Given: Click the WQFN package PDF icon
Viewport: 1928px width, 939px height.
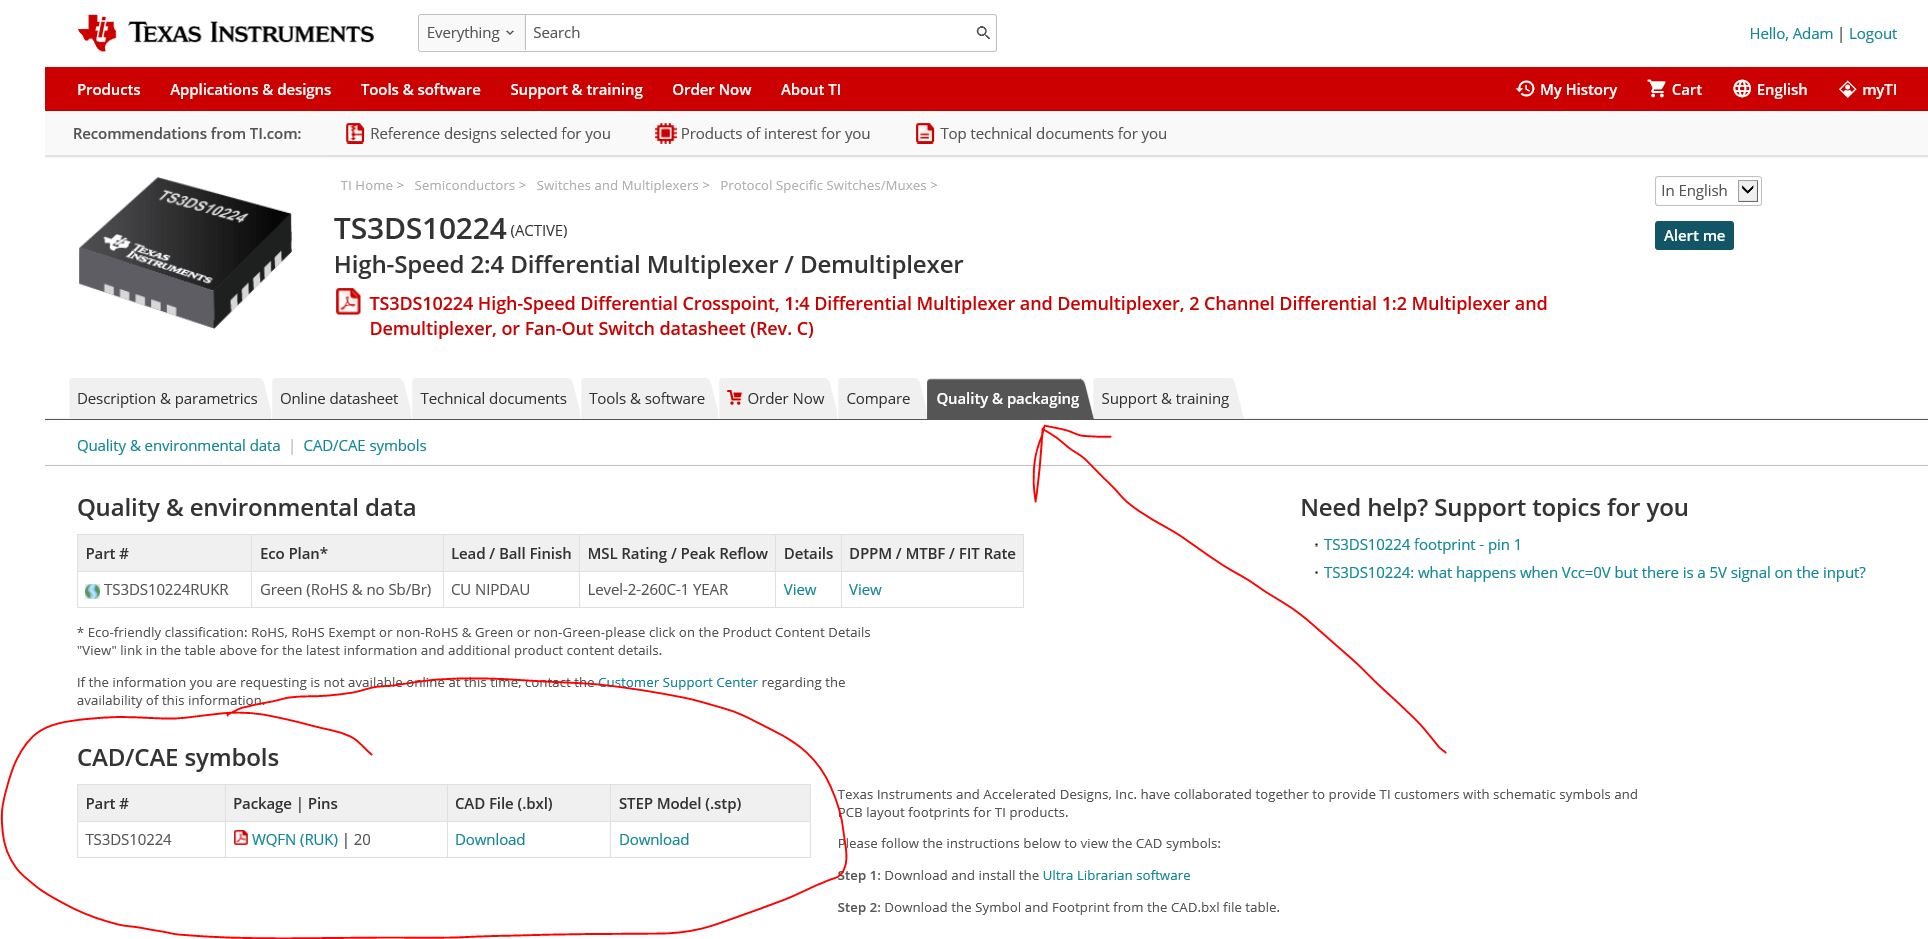Looking at the screenshot, I should coord(240,838).
